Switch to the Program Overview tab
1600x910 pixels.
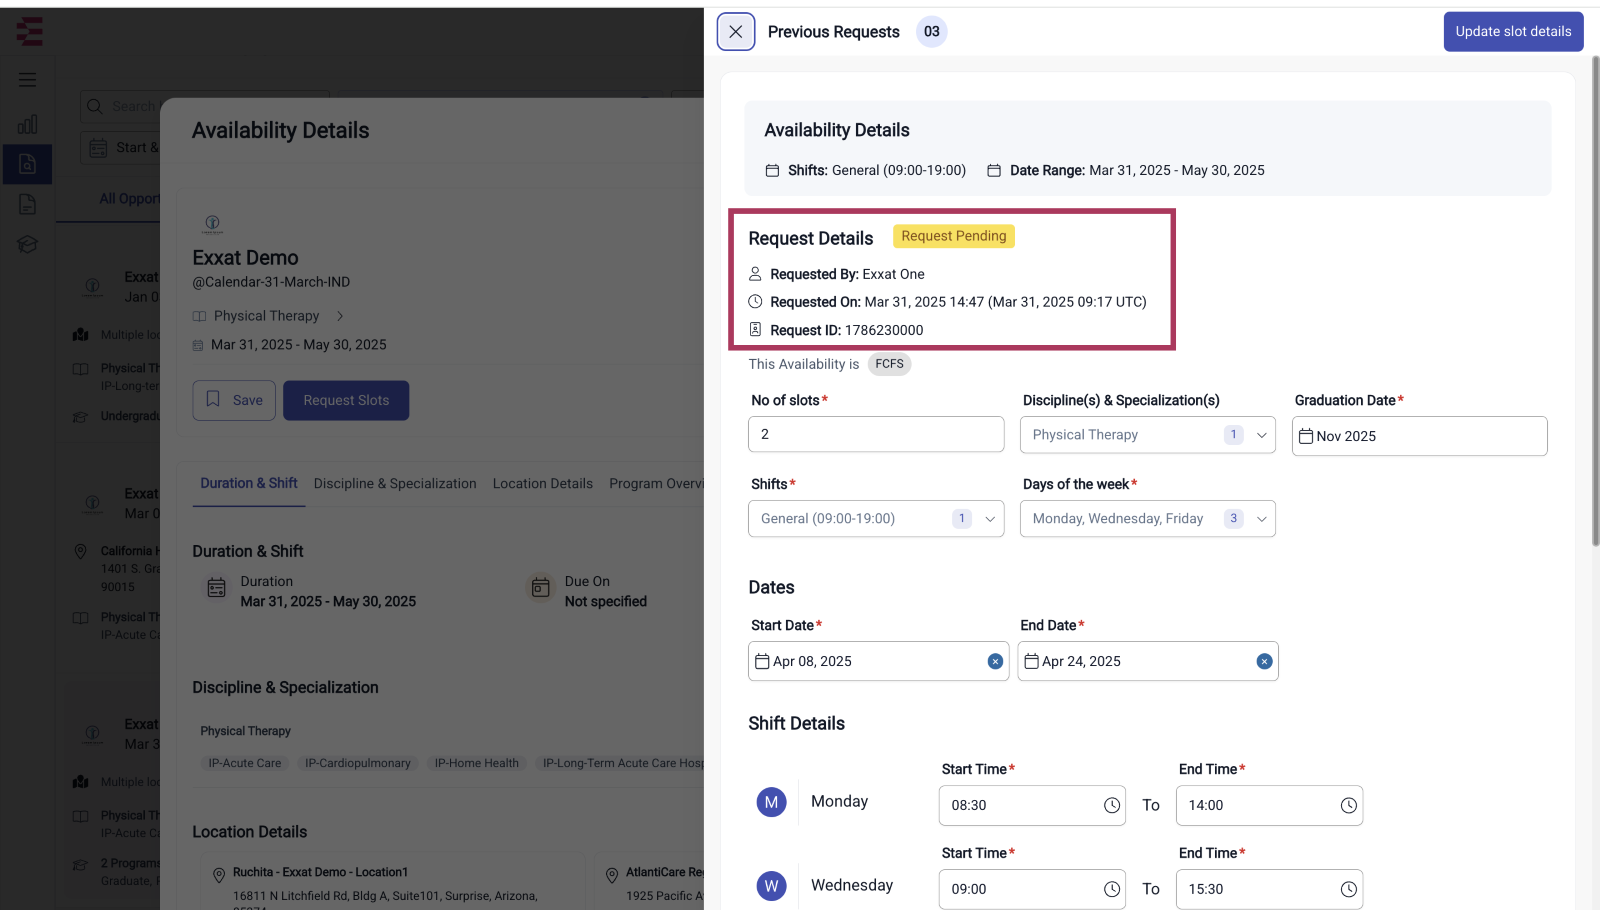656,483
